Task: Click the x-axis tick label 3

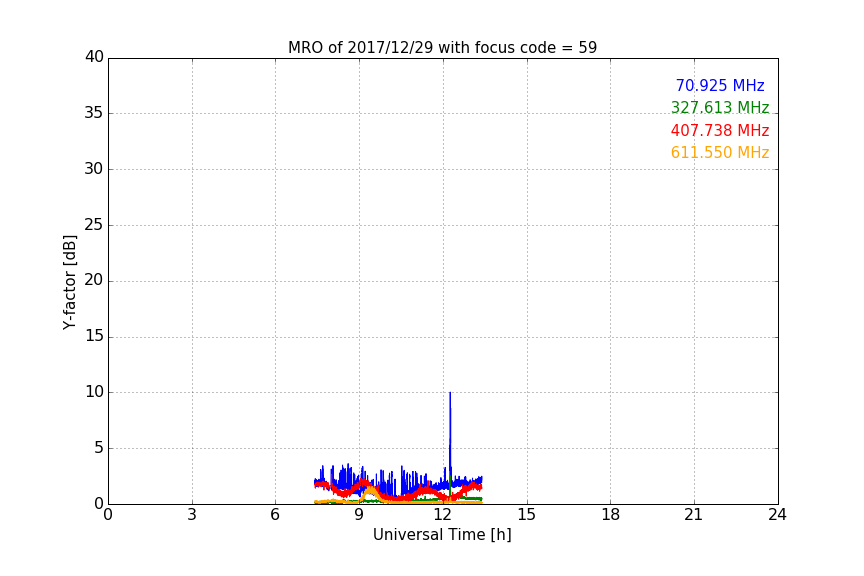Action: pos(192,515)
